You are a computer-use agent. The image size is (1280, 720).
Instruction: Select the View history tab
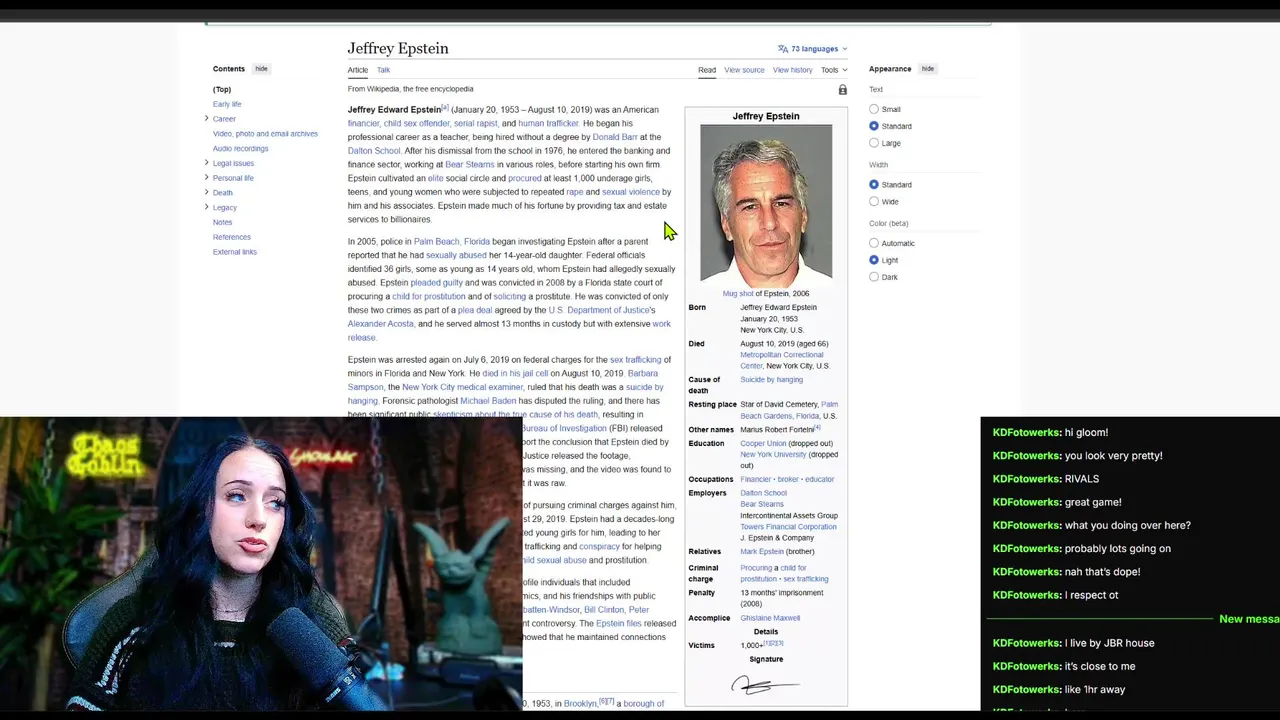point(792,70)
